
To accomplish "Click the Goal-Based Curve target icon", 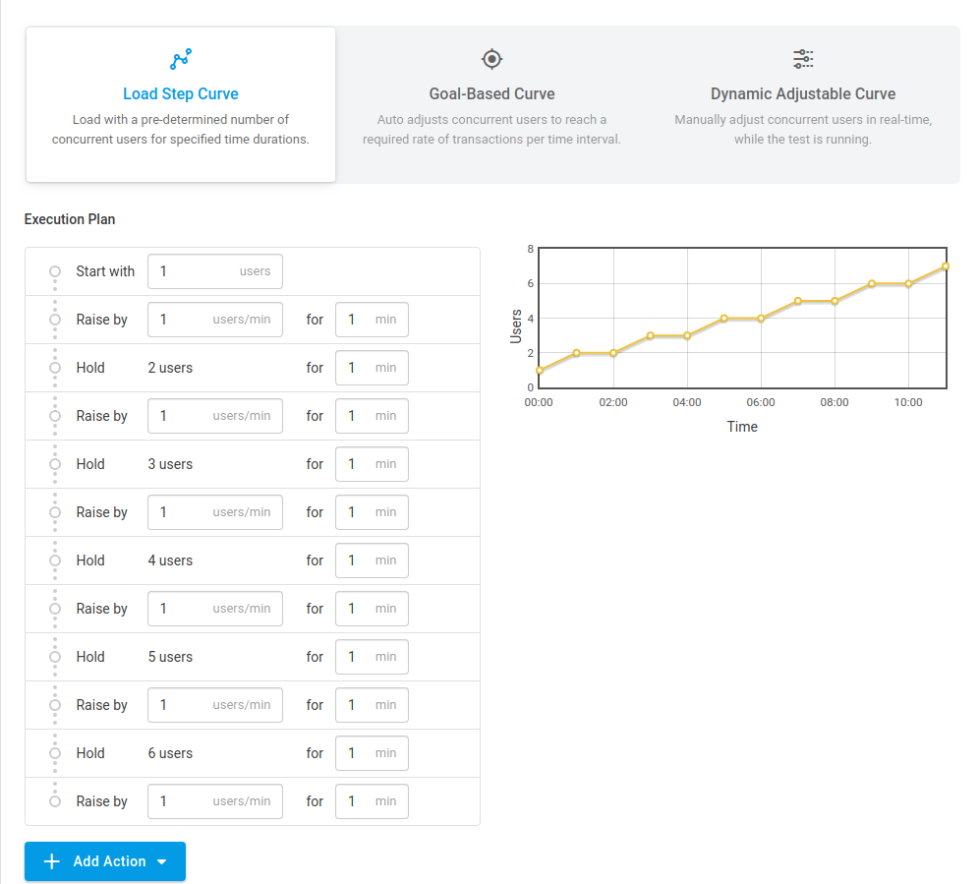I will coord(491,58).
